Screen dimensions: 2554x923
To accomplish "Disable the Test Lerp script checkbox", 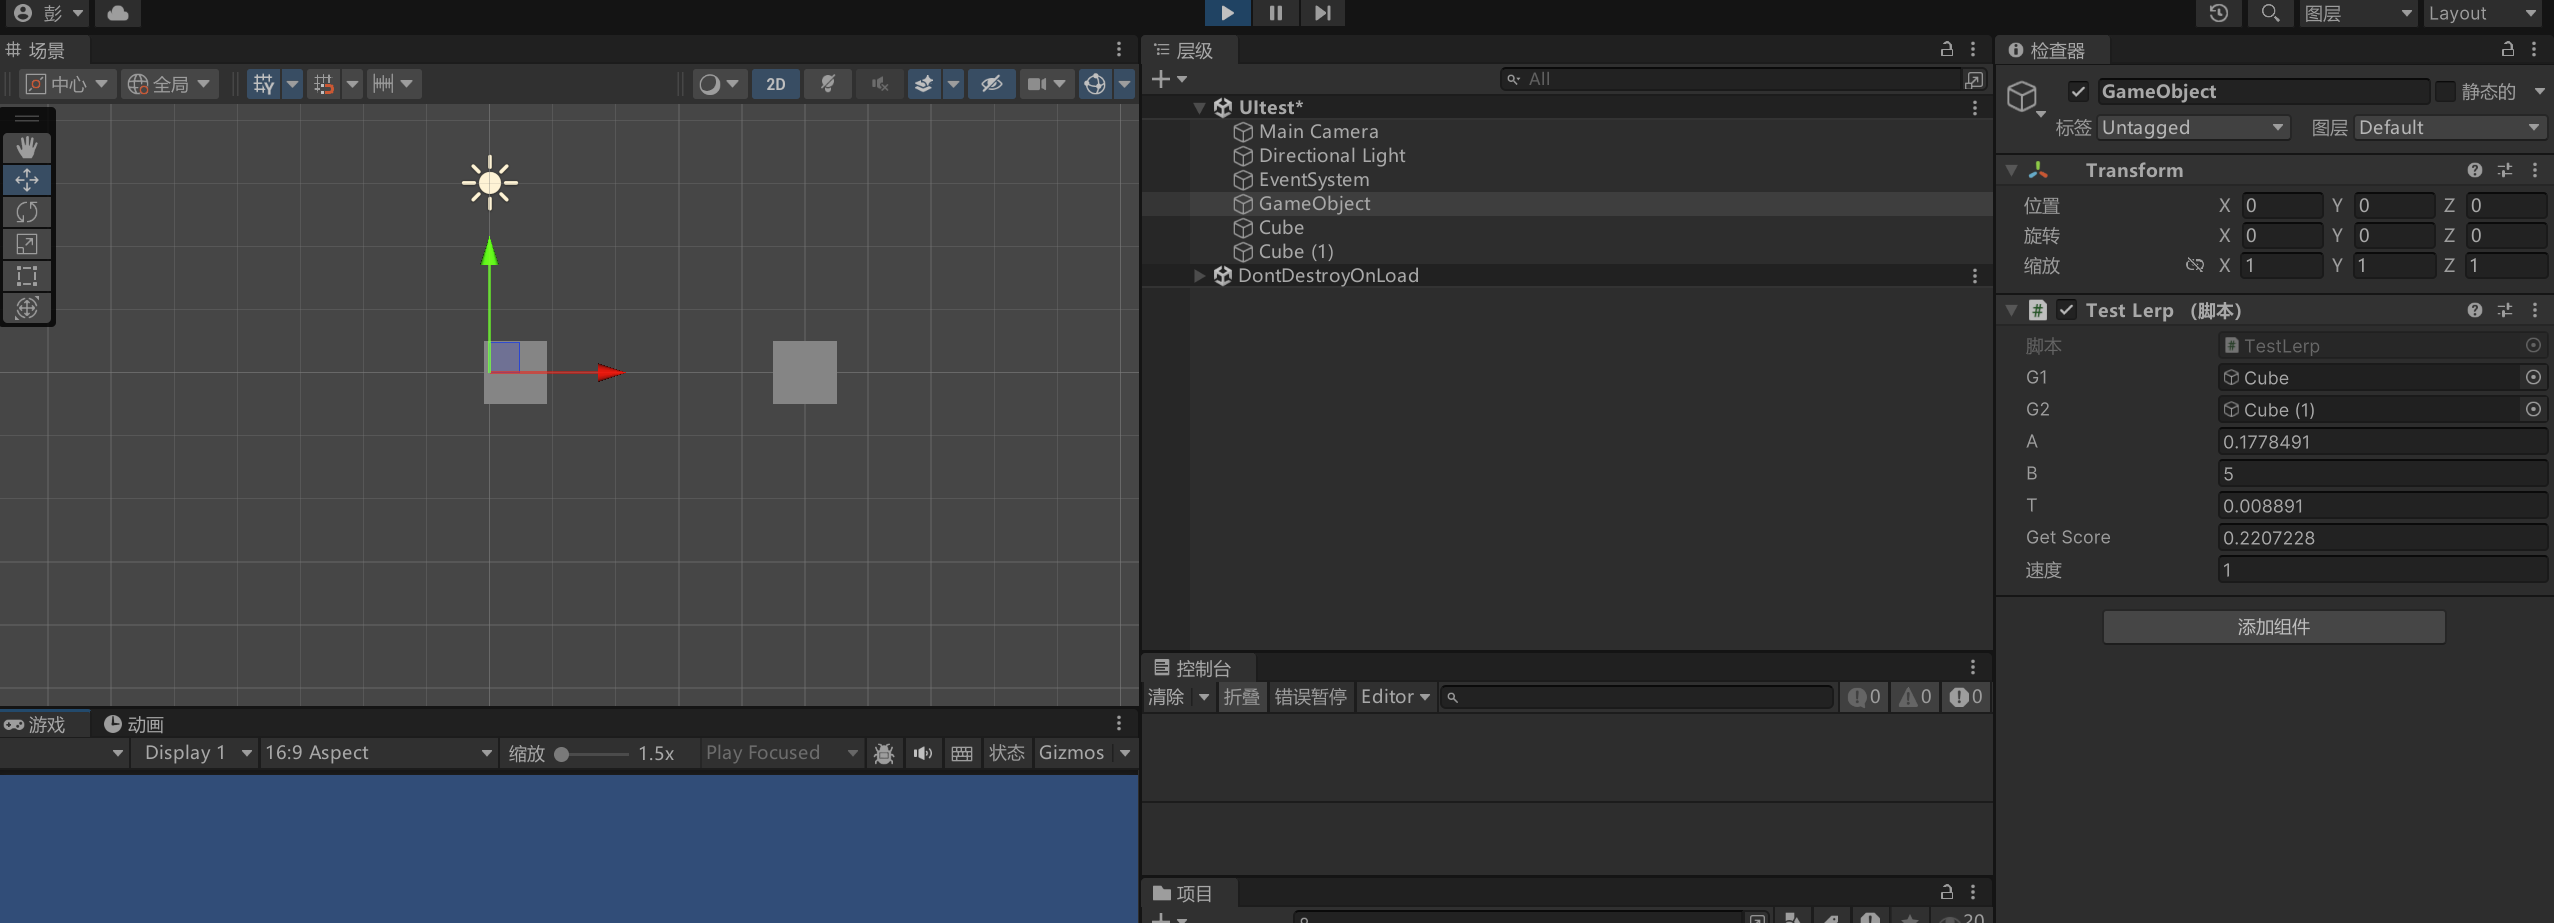I will coord(2067,310).
